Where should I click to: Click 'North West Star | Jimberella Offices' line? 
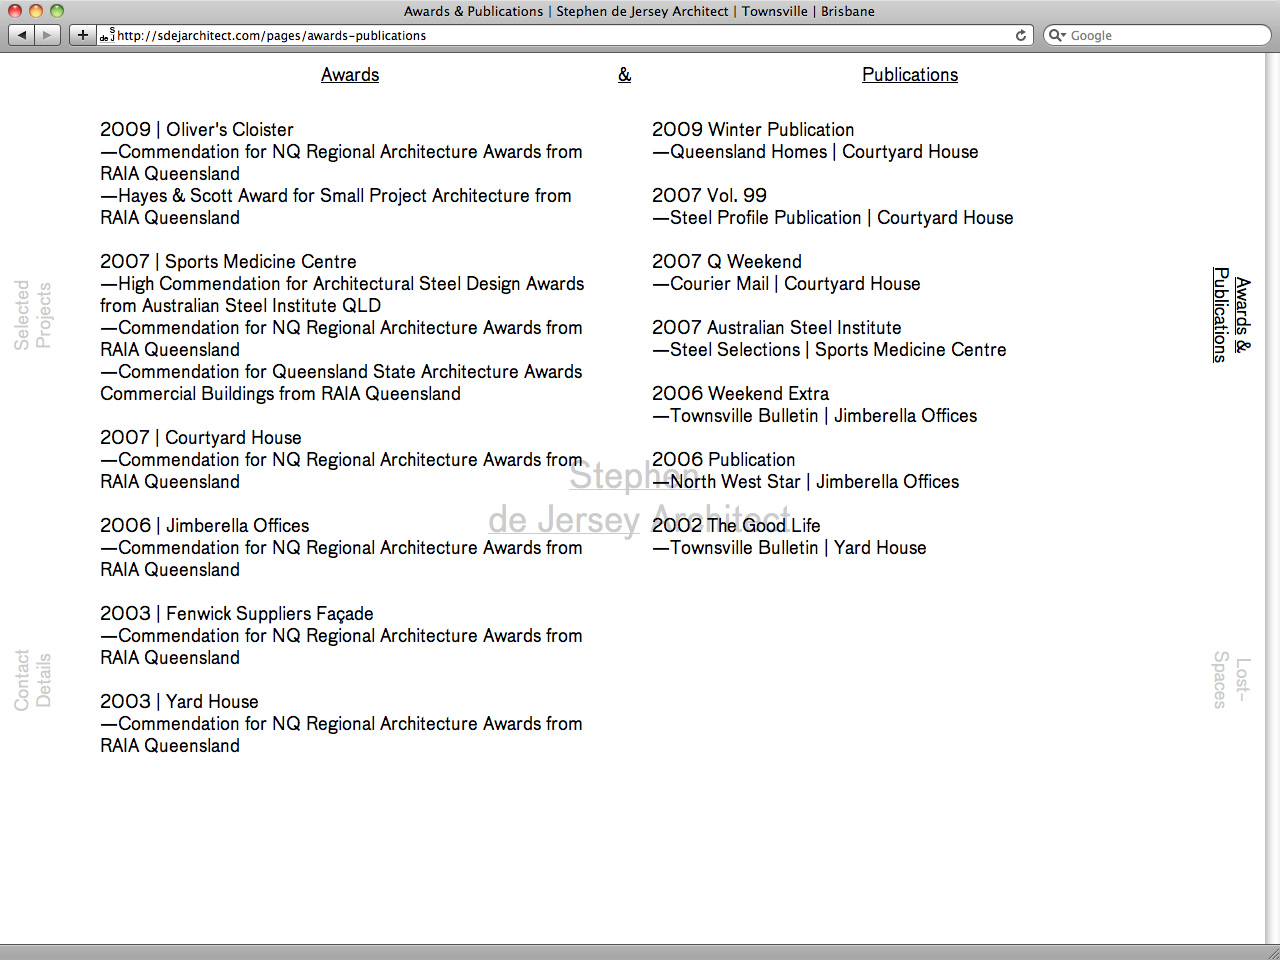pyautogui.click(x=806, y=482)
